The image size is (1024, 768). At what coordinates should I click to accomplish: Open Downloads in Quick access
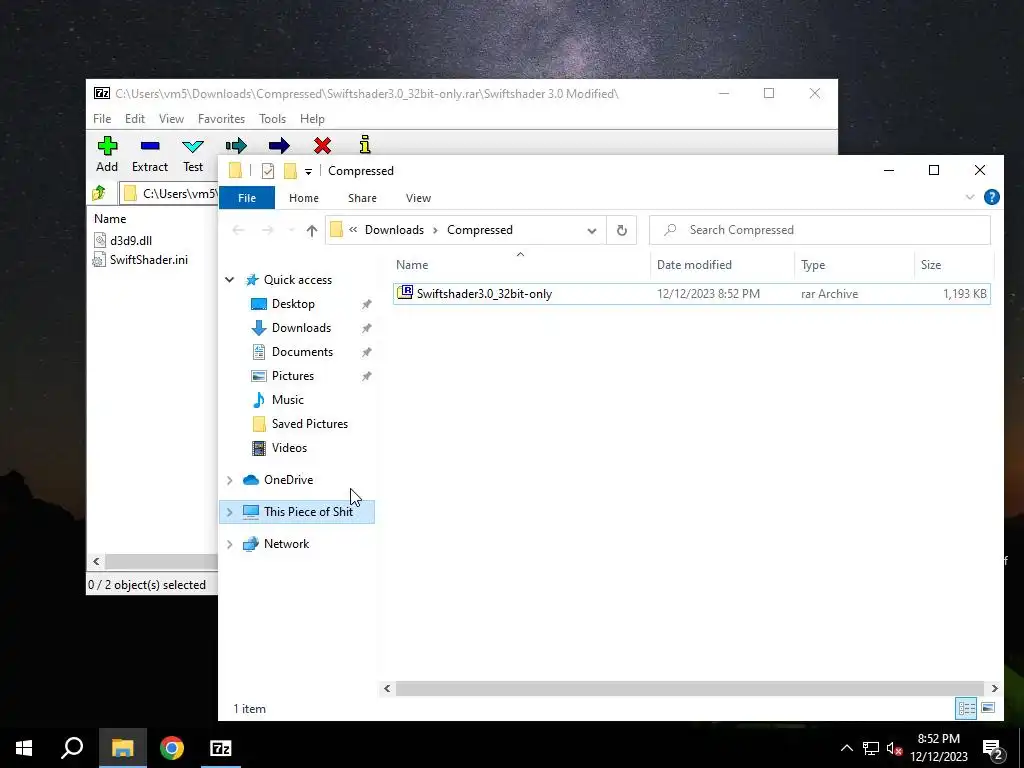click(301, 328)
